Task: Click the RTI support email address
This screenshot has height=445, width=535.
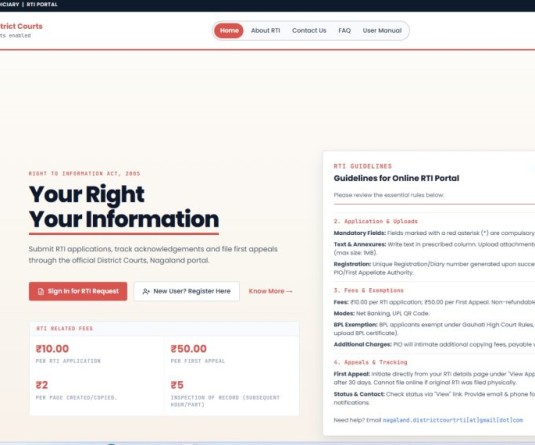Action: (453, 420)
